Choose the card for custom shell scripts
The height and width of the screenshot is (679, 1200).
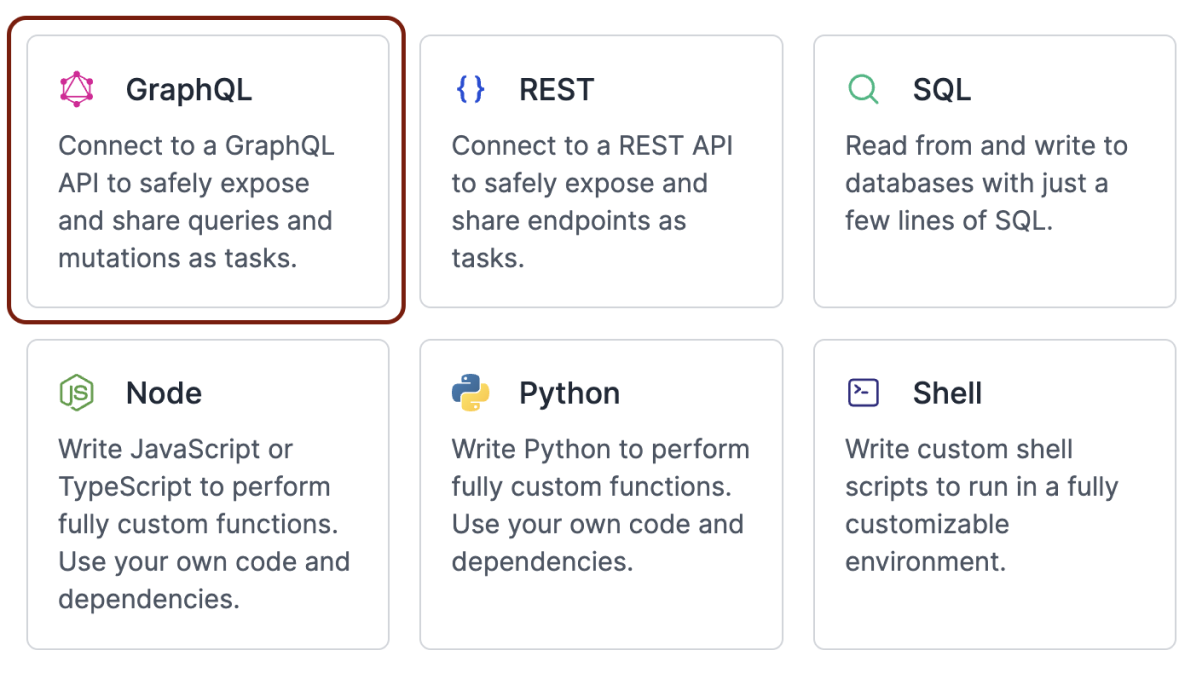pyautogui.click(x=995, y=495)
